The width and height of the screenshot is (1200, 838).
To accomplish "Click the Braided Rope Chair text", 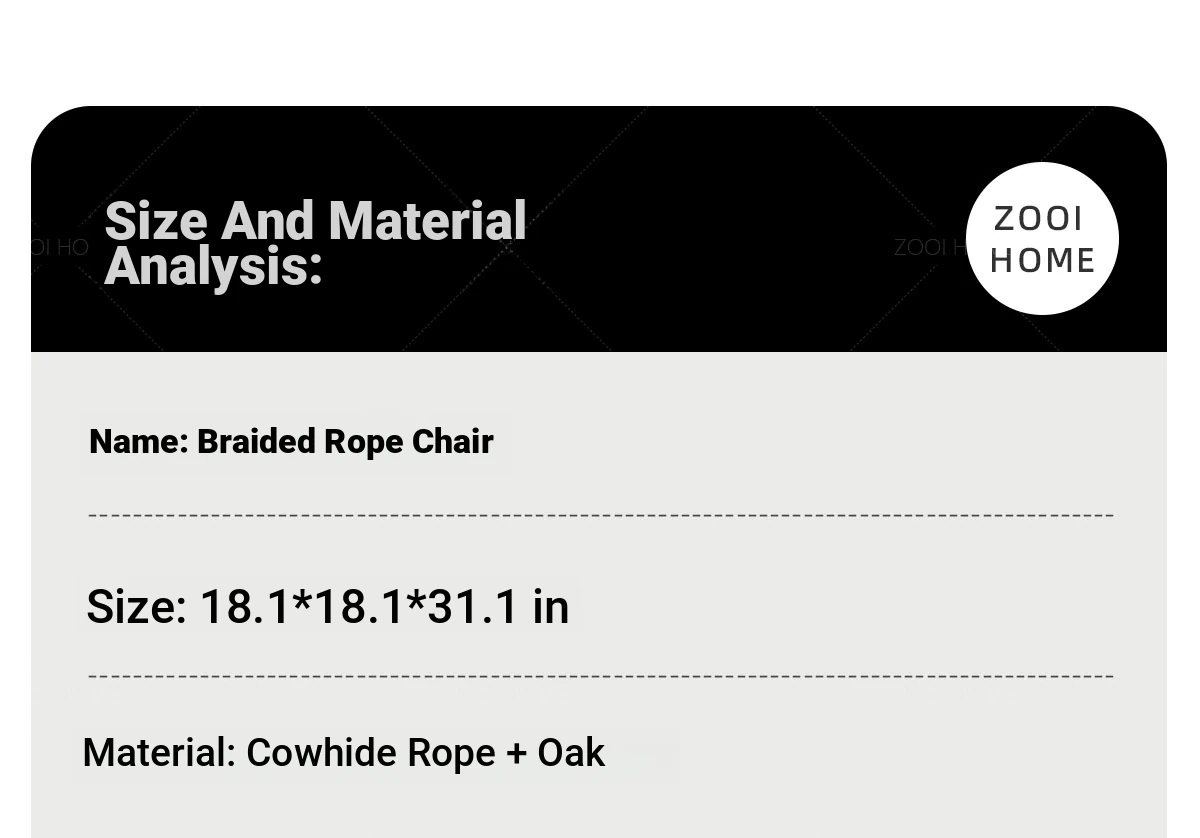I will 345,442.
